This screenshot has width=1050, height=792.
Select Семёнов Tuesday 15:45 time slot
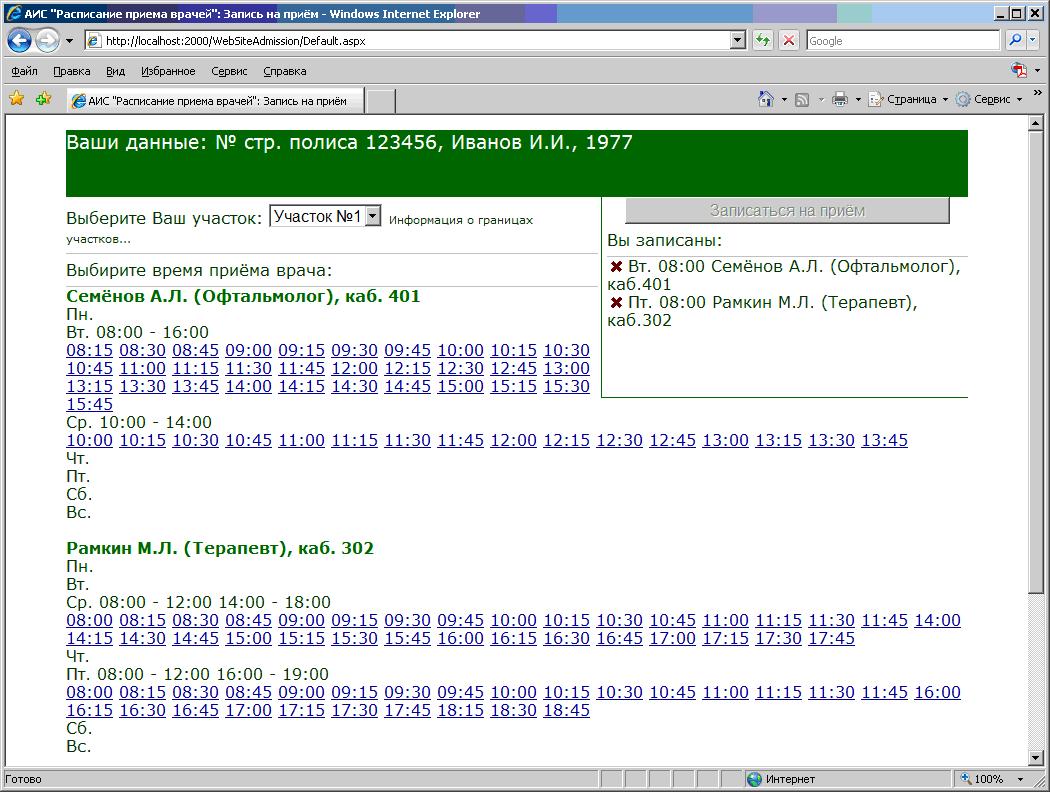[x=90, y=404]
